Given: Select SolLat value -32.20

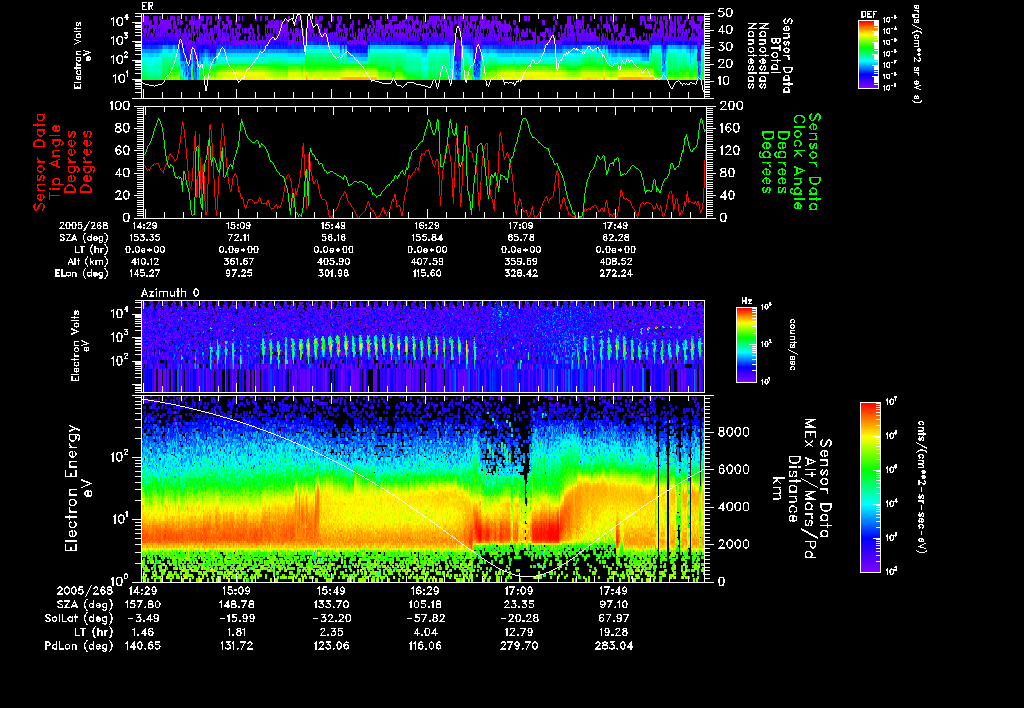Looking at the screenshot, I should (x=332, y=618).
